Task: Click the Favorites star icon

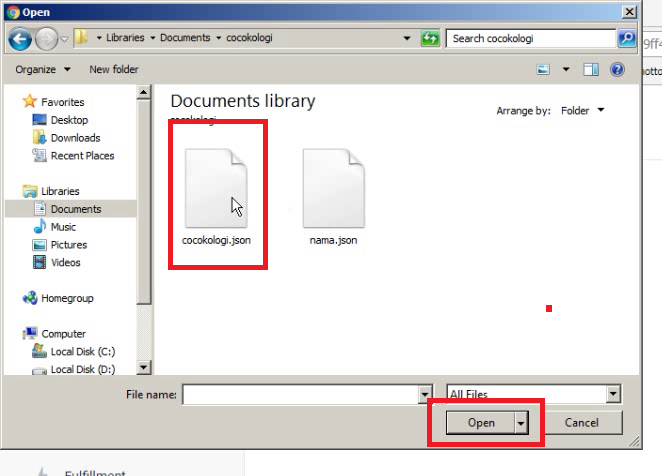Action: click(x=30, y=101)
